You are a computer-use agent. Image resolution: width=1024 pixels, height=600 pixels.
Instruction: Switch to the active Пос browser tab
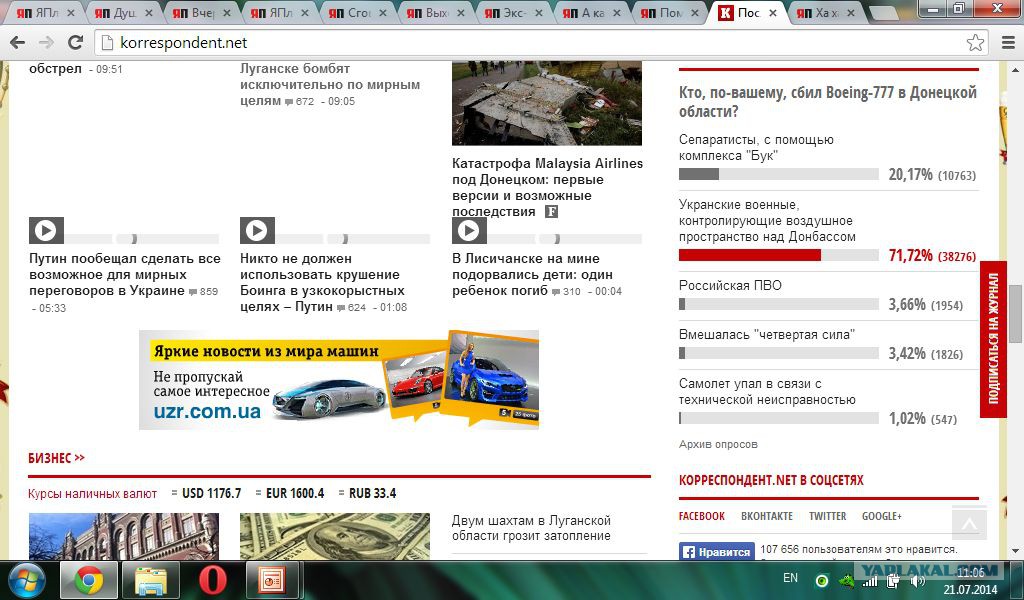click(x=746, y=12)
